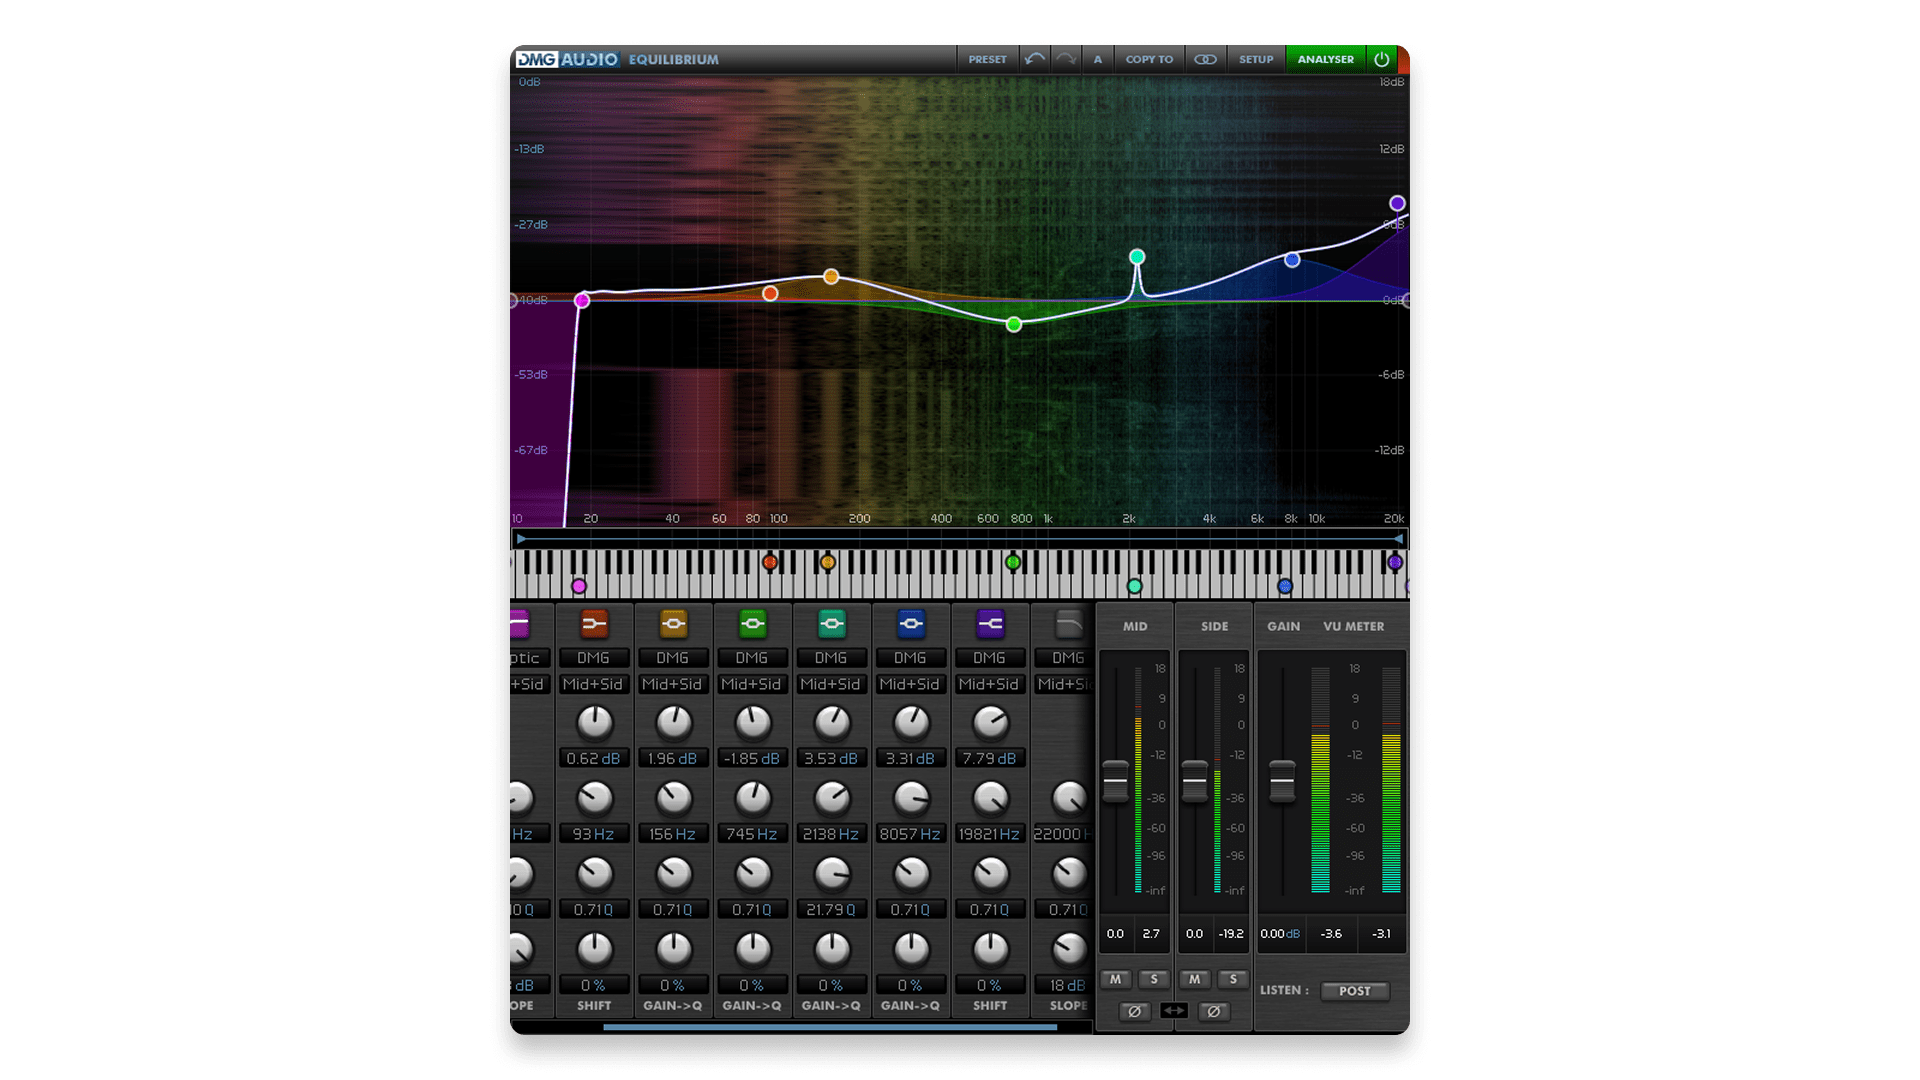The image size is (1920, 1080).
Task: Mute the Mid channel
Action: pos(1115,979)
